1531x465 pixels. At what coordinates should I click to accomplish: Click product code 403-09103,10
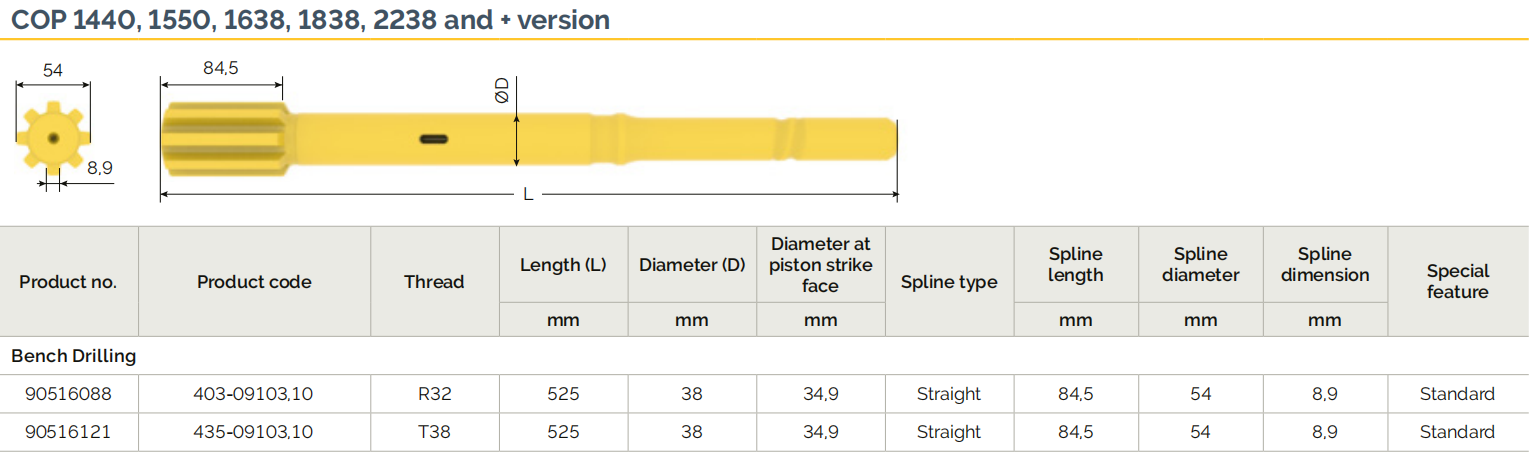pyautogui.click(x=253, y=394)
